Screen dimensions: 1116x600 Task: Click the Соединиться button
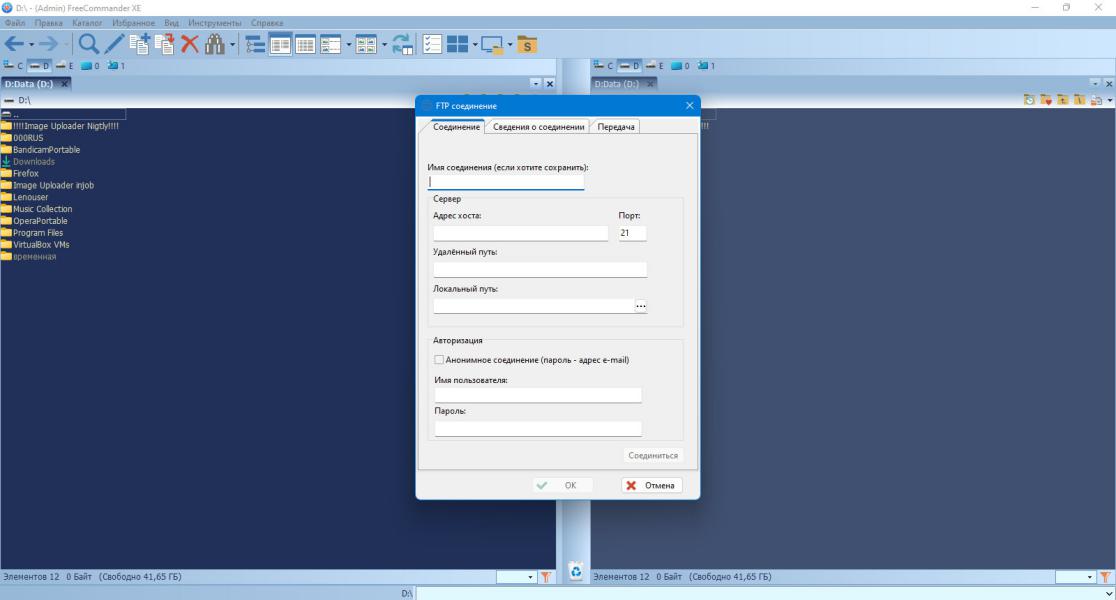click(x=653, y=456)
